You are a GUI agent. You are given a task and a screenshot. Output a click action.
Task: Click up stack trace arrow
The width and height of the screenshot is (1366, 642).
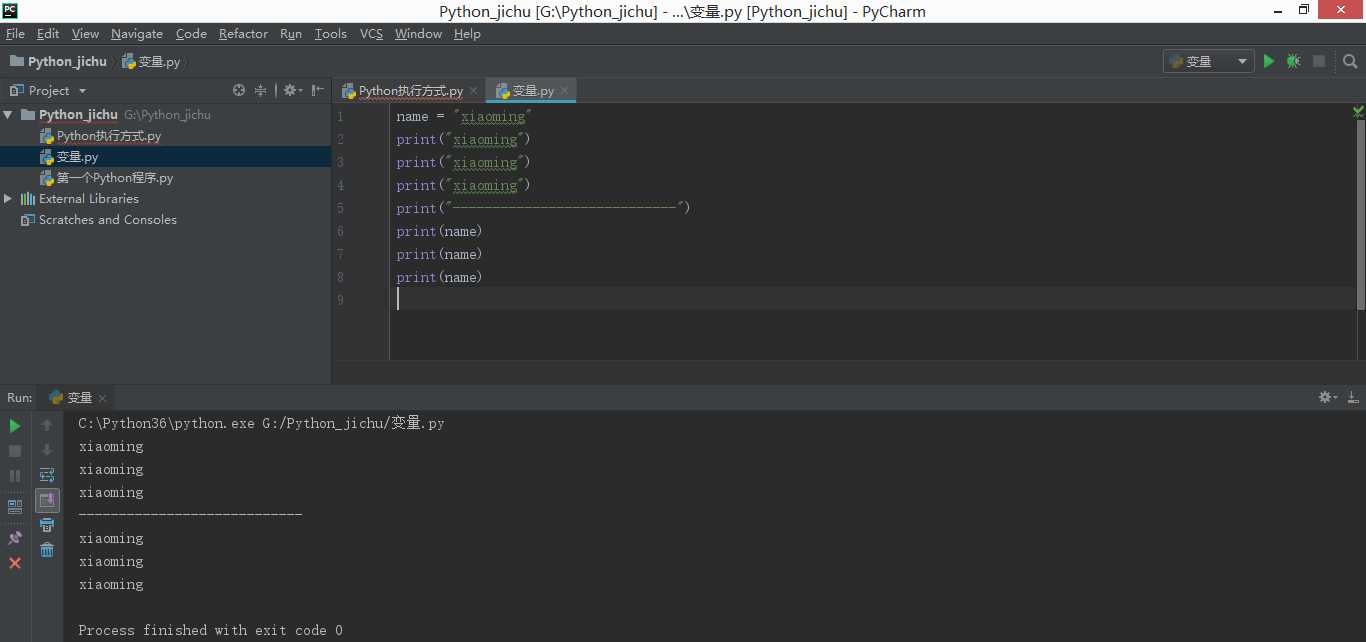[47, 425]
